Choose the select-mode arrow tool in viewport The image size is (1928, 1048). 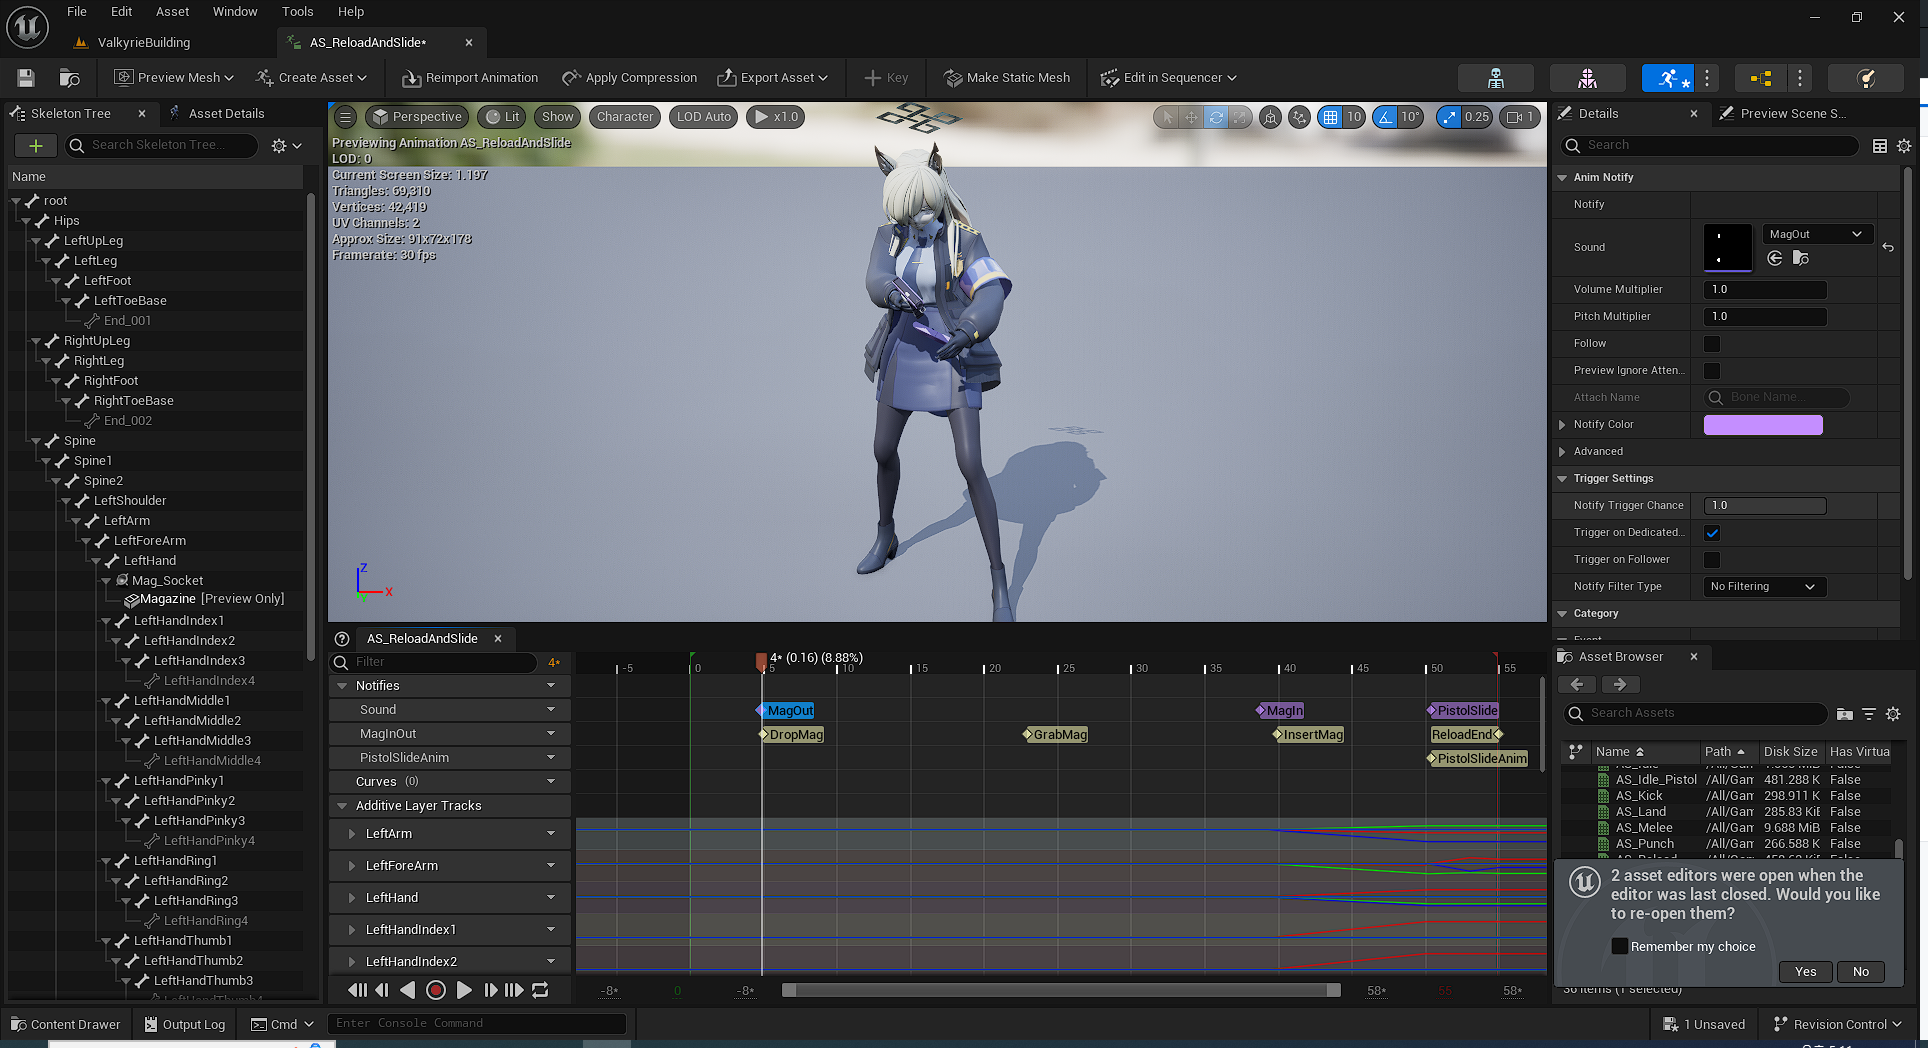[x=1167, y=117]
